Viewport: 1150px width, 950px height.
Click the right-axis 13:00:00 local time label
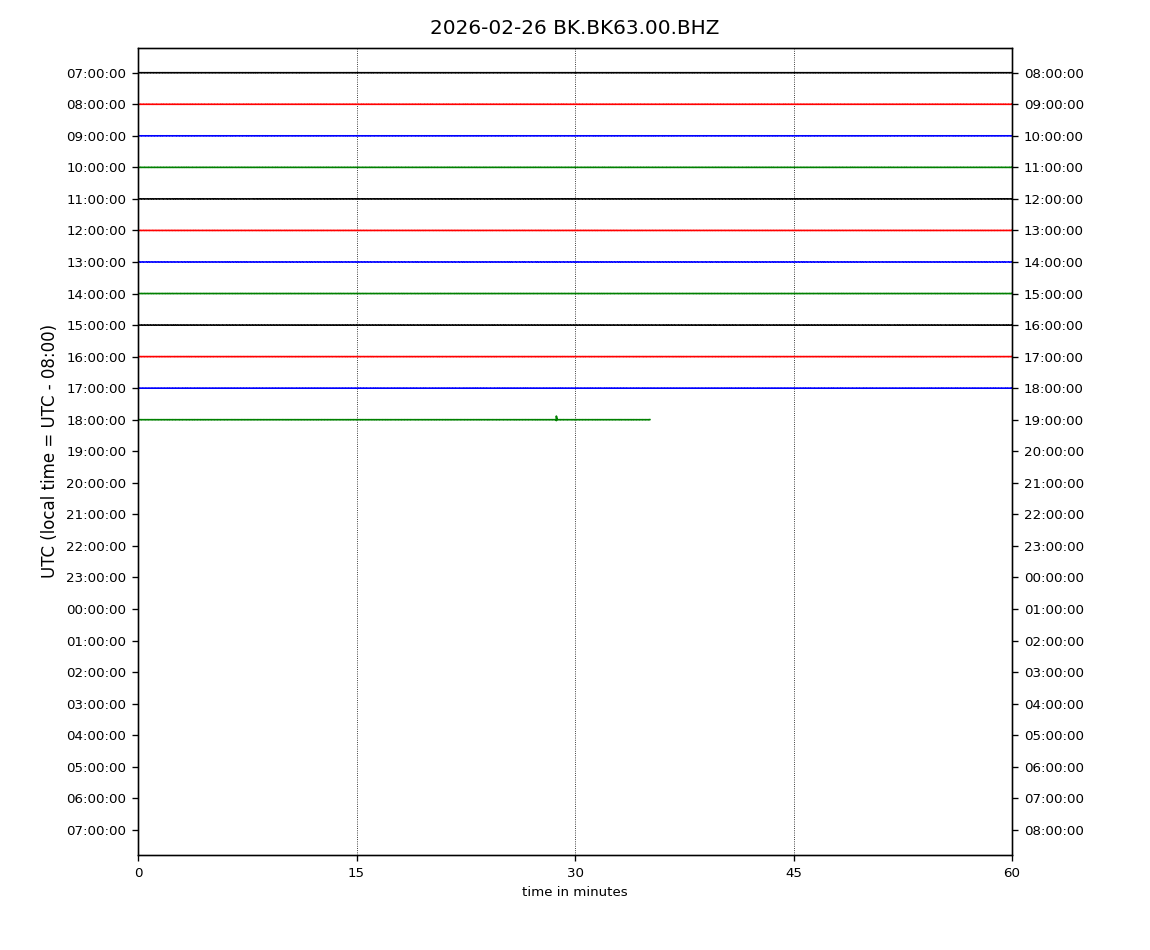coord(1053,231)
